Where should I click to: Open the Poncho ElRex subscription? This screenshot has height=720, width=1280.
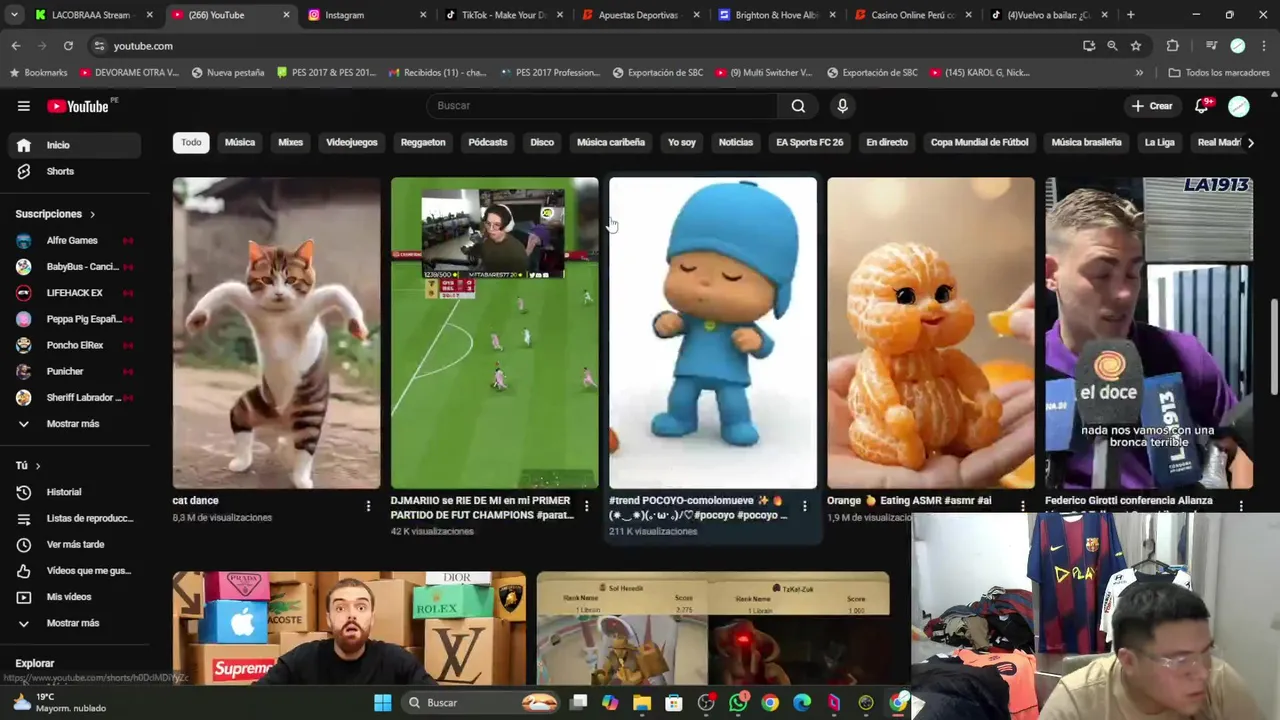[x=76, y=345]
